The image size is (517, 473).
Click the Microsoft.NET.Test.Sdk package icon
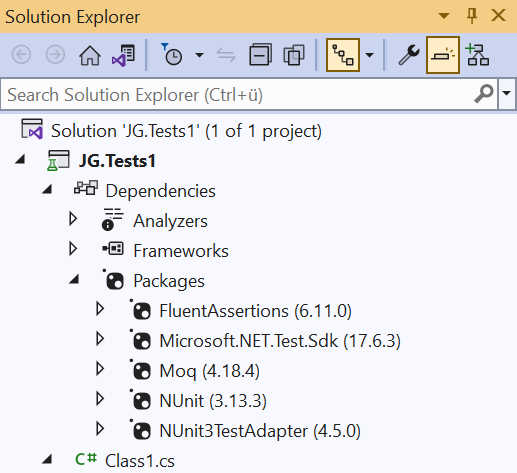(x=141, y=340)
